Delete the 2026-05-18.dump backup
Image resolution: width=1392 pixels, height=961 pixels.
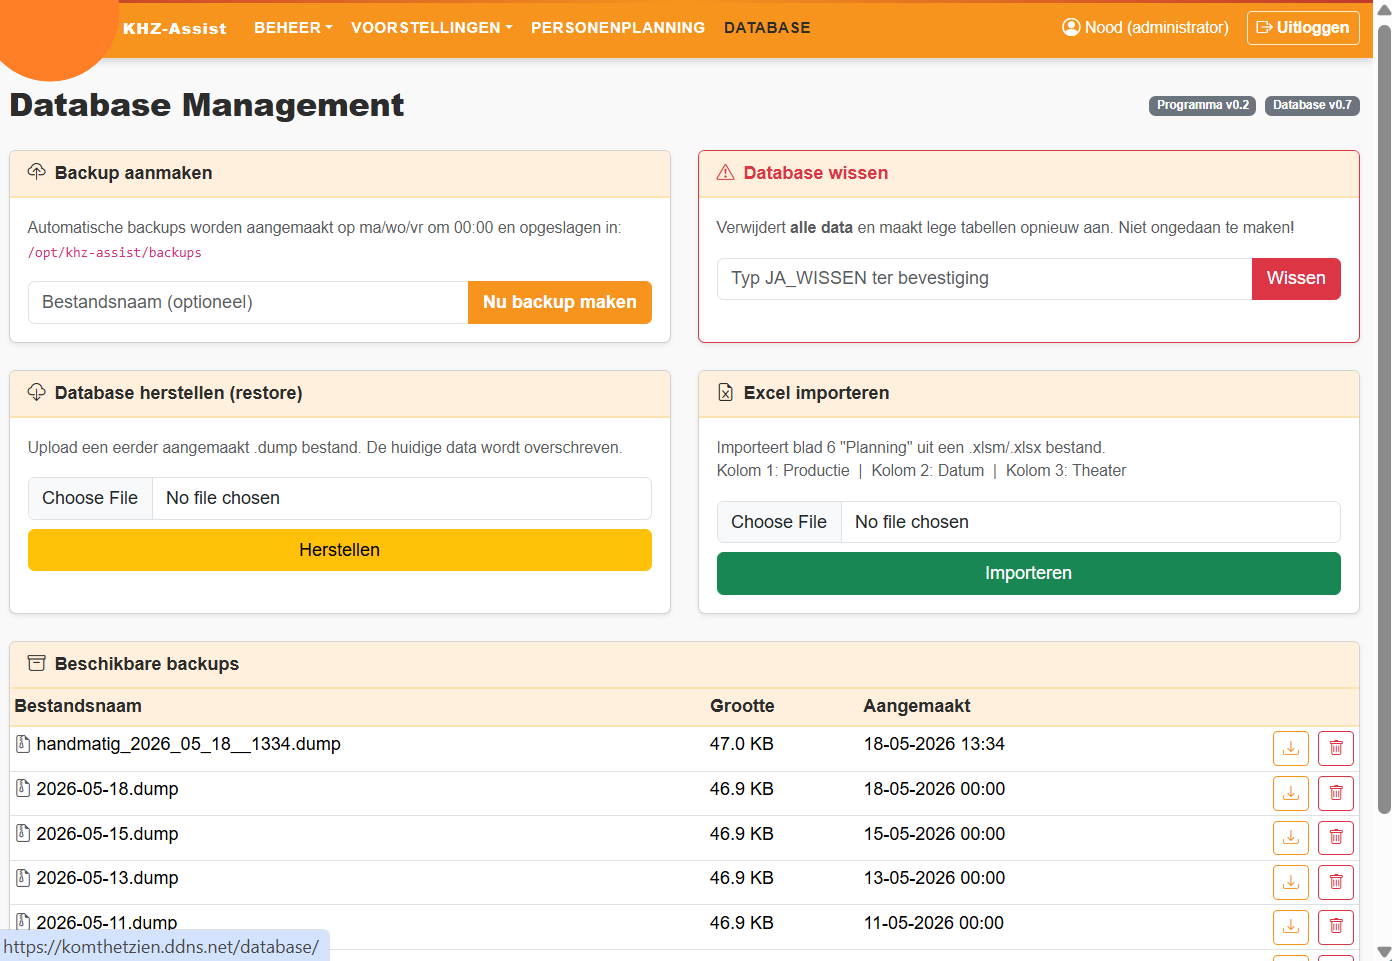point(1336,793)
